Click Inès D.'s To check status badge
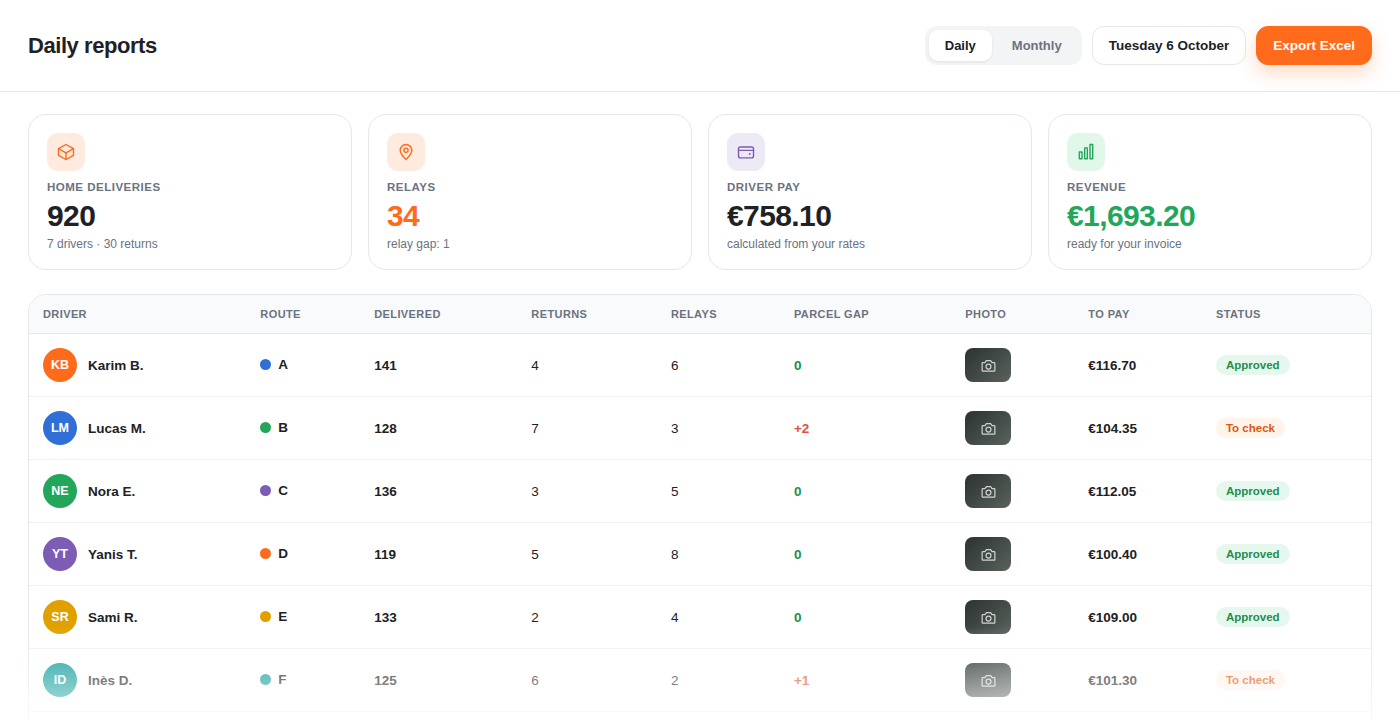 (1250, 680)
